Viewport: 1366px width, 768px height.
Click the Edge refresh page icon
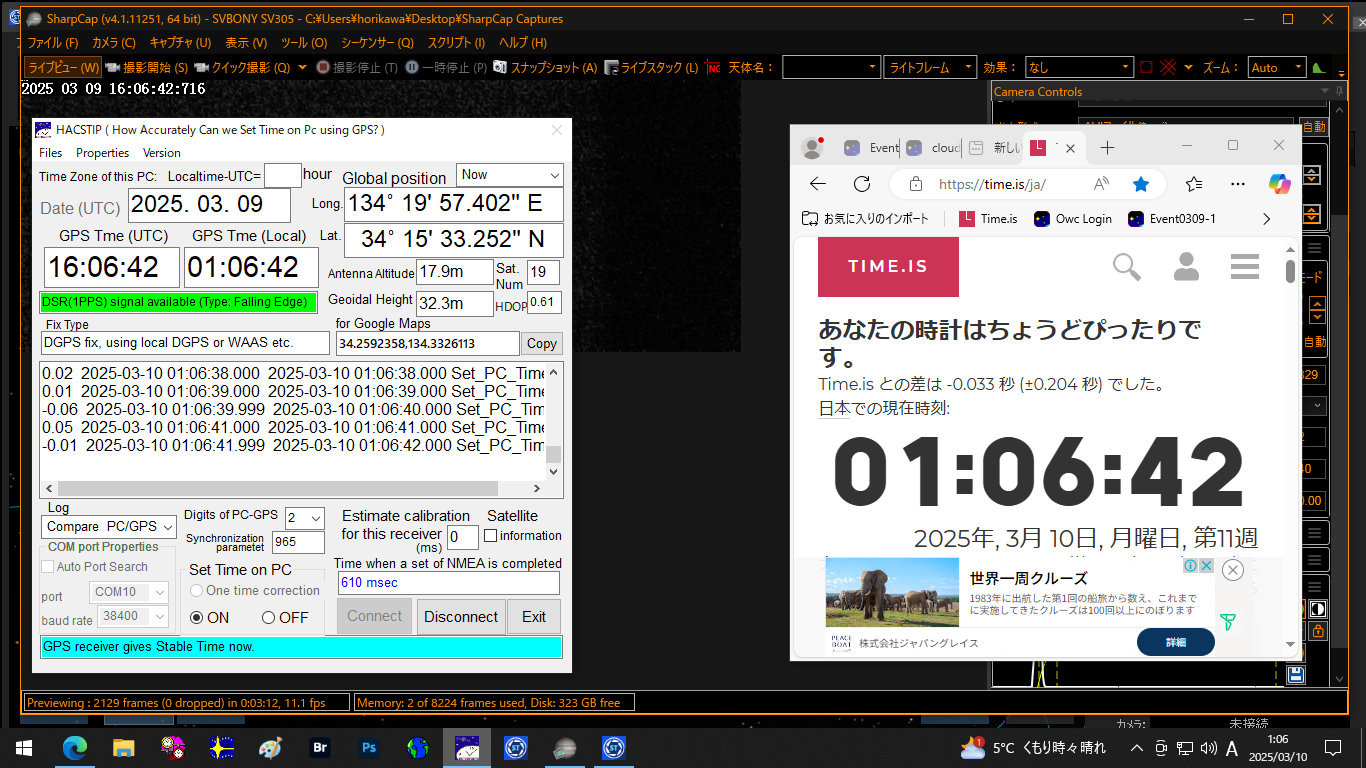[862, 184]
